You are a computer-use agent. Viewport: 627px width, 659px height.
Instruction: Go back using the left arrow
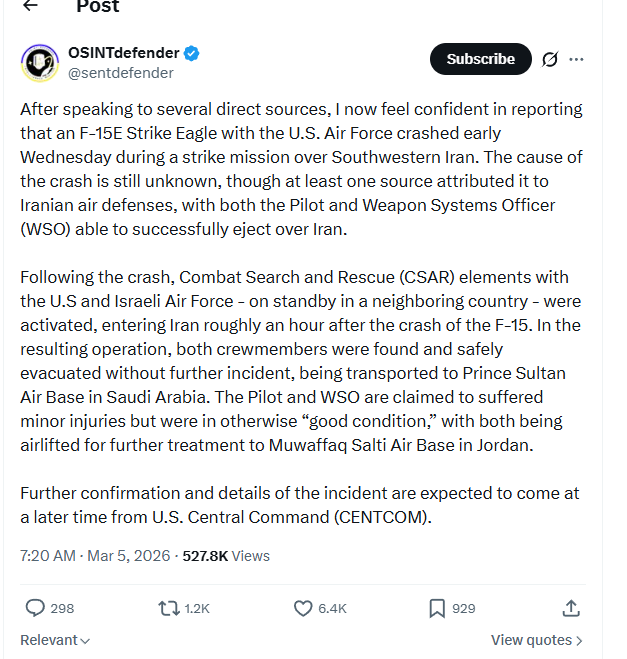click(30, 6)
